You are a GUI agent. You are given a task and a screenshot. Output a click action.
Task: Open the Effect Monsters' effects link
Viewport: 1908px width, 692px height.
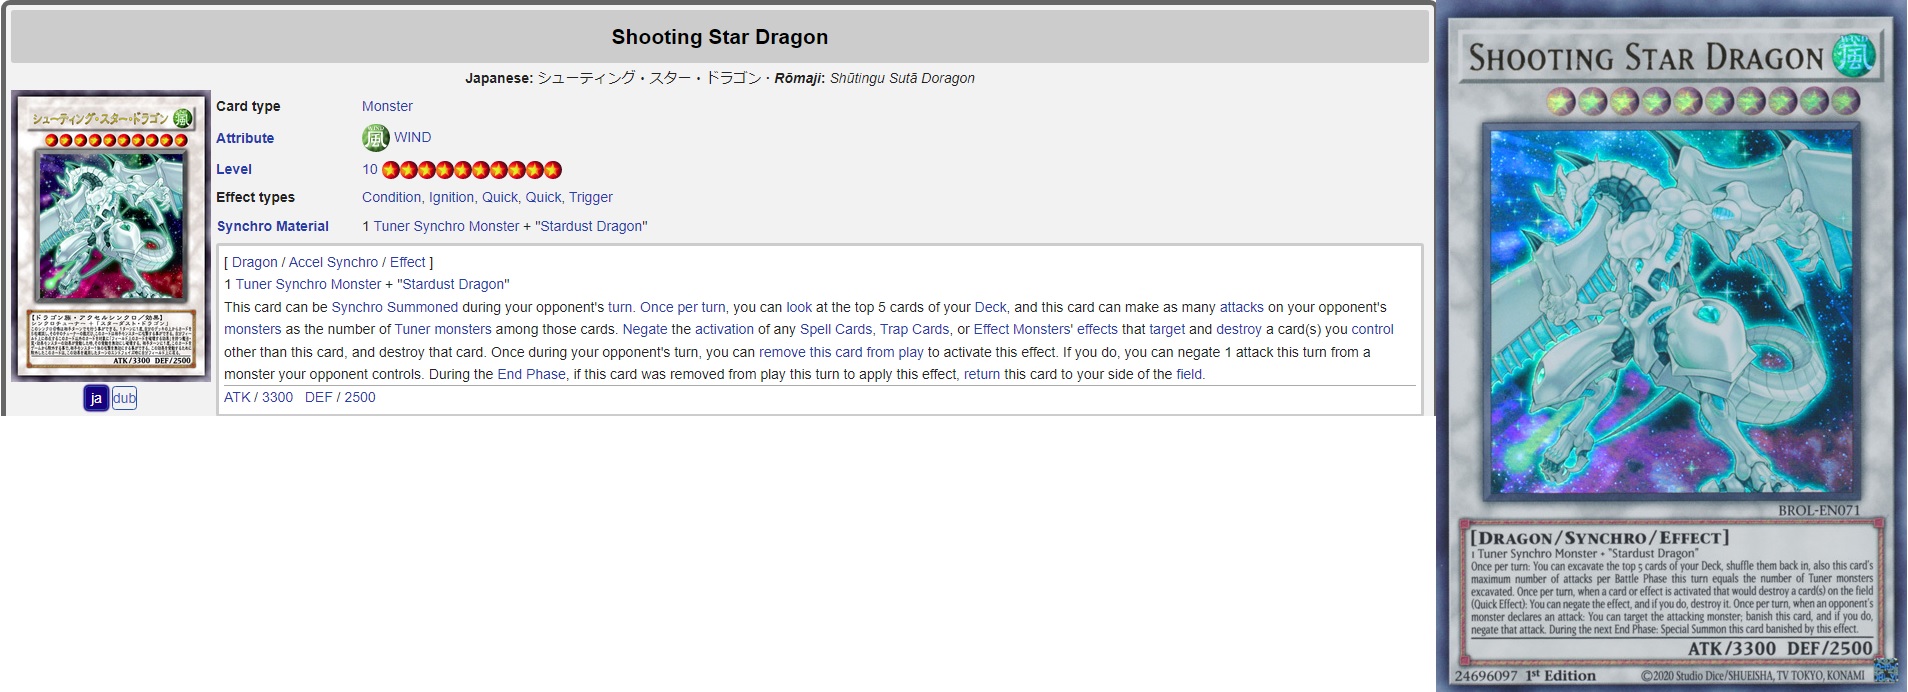pyautogui.click(x=1045, y=329)
